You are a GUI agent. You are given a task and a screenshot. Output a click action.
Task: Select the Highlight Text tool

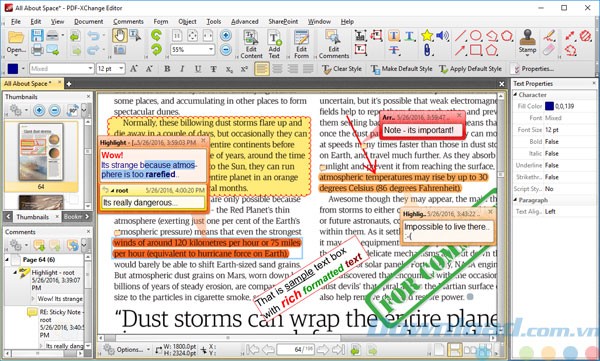(394, 36)
